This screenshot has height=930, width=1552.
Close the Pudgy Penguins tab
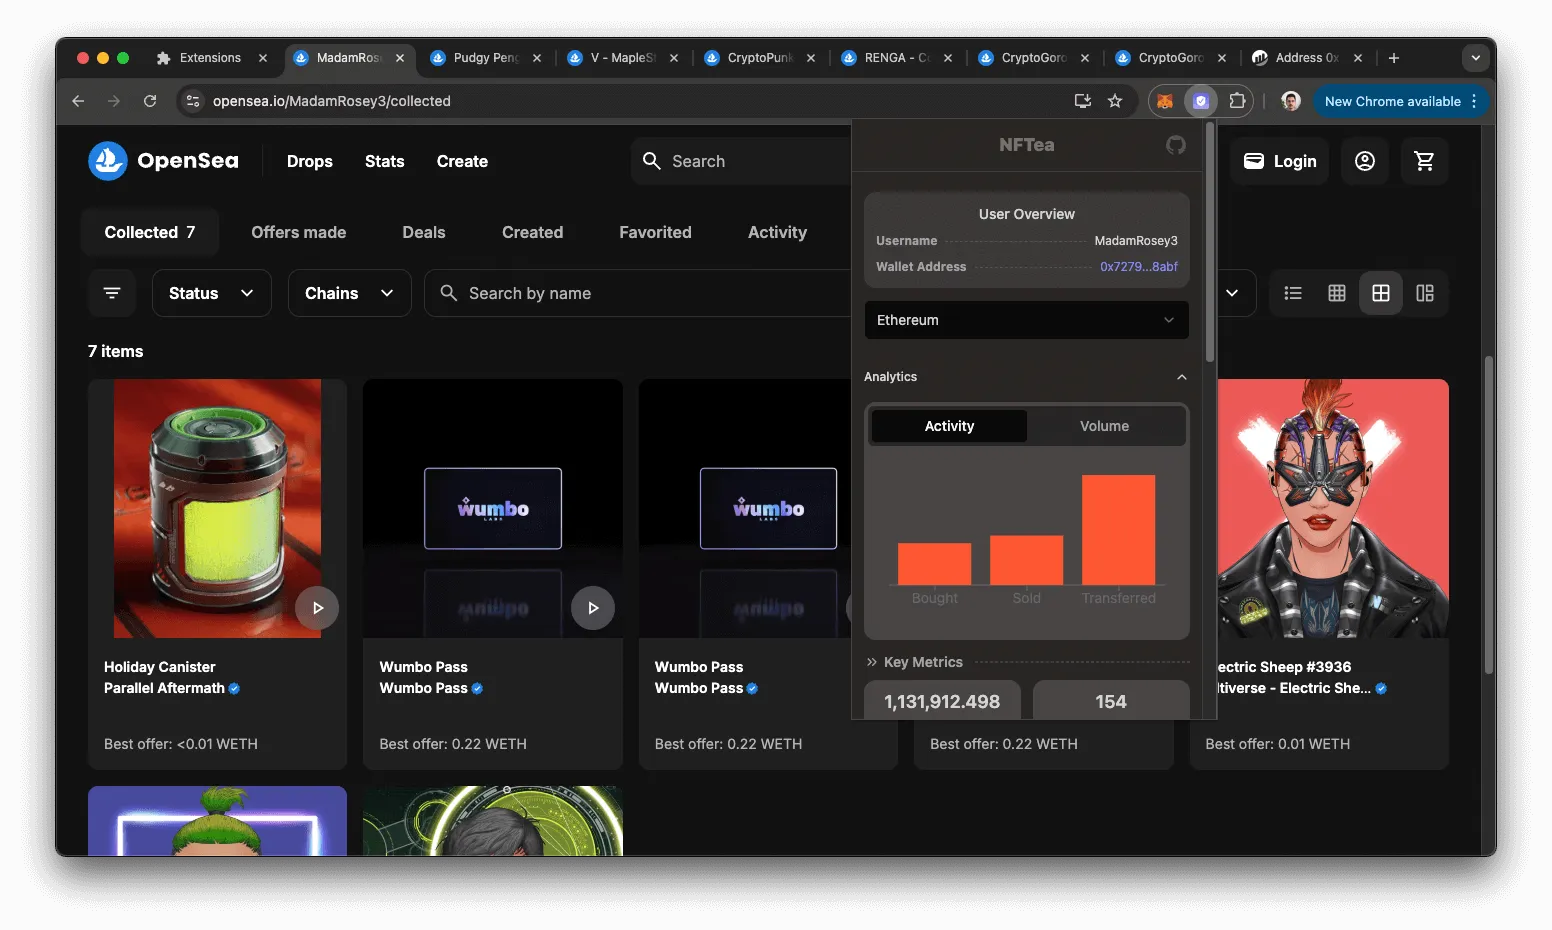coord(537,58)
